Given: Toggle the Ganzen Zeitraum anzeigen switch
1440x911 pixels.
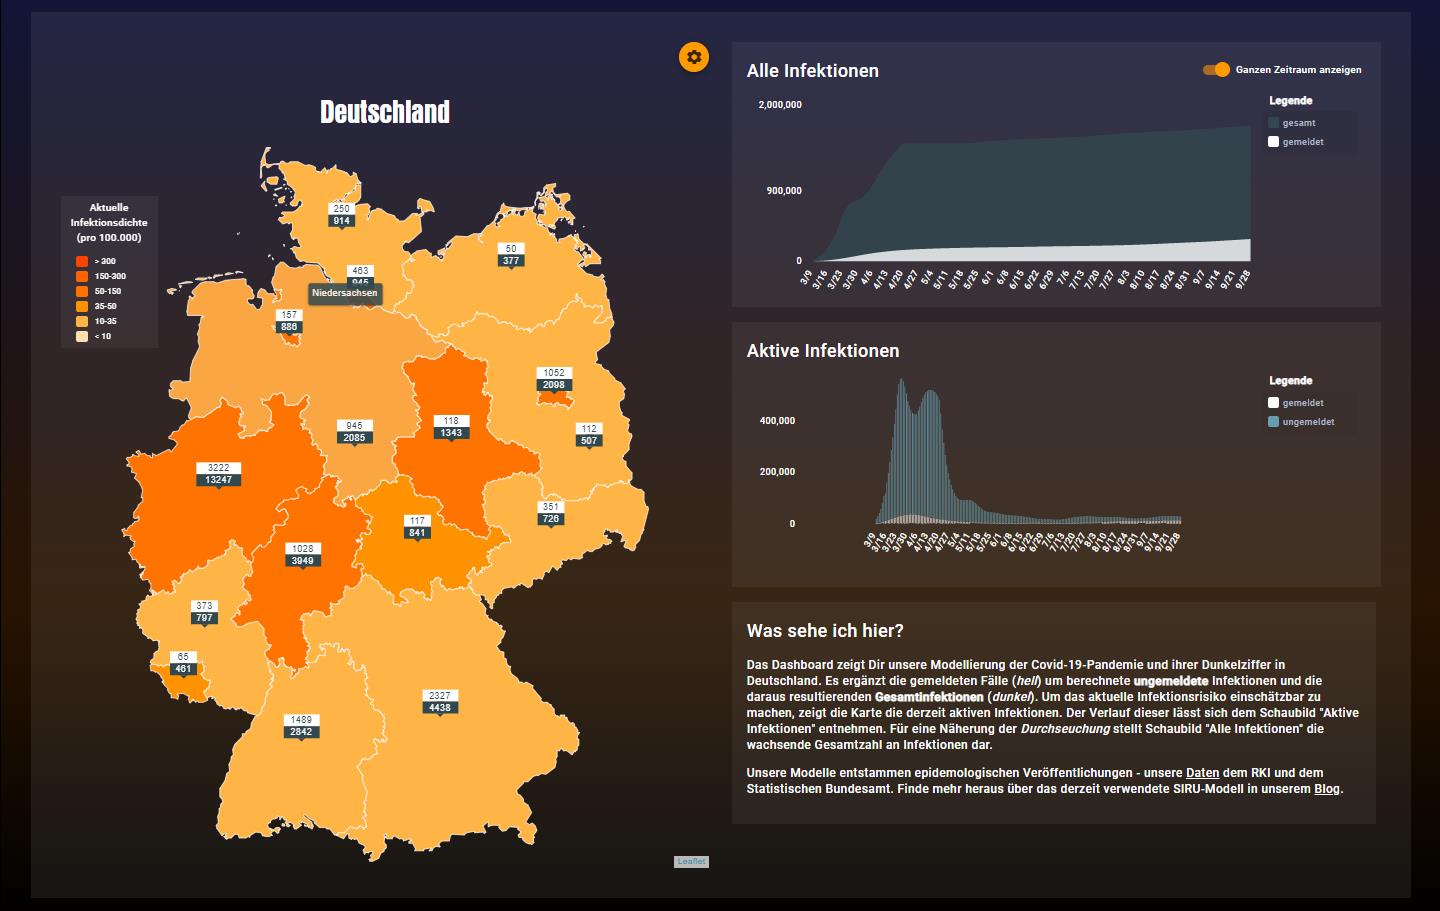Looking at the screenshot, I should pyautogui.click(x=1216, y=70).
